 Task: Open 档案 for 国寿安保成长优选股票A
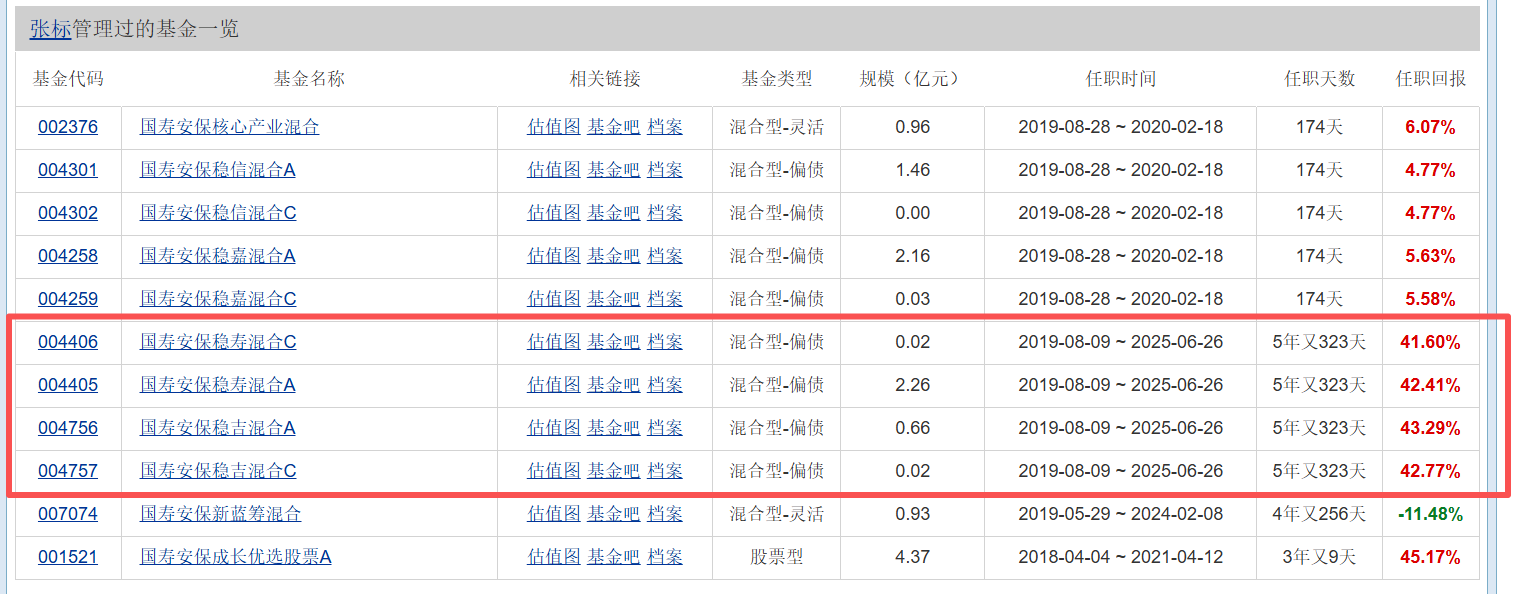(x=665, y=557)
